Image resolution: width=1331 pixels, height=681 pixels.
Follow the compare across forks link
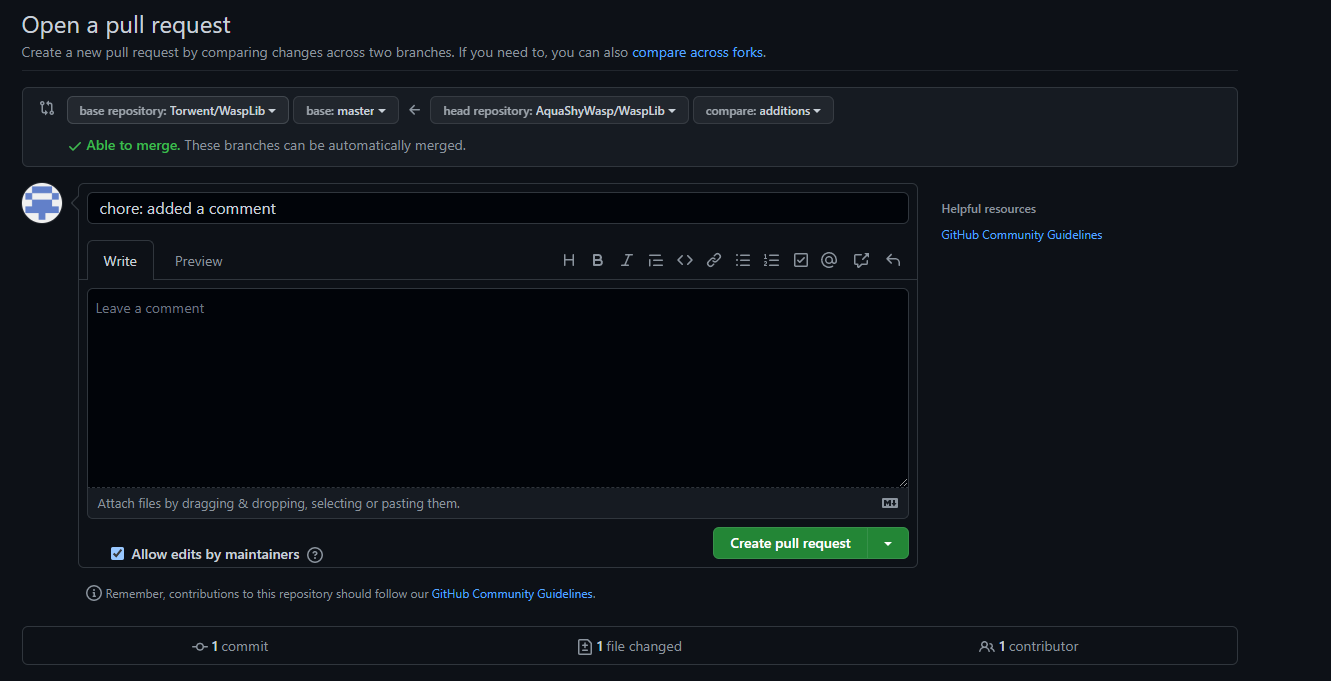697,52
